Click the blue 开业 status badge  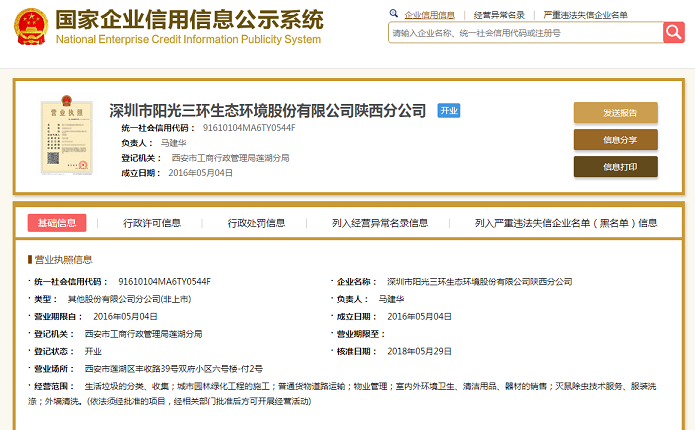point(449,110)
